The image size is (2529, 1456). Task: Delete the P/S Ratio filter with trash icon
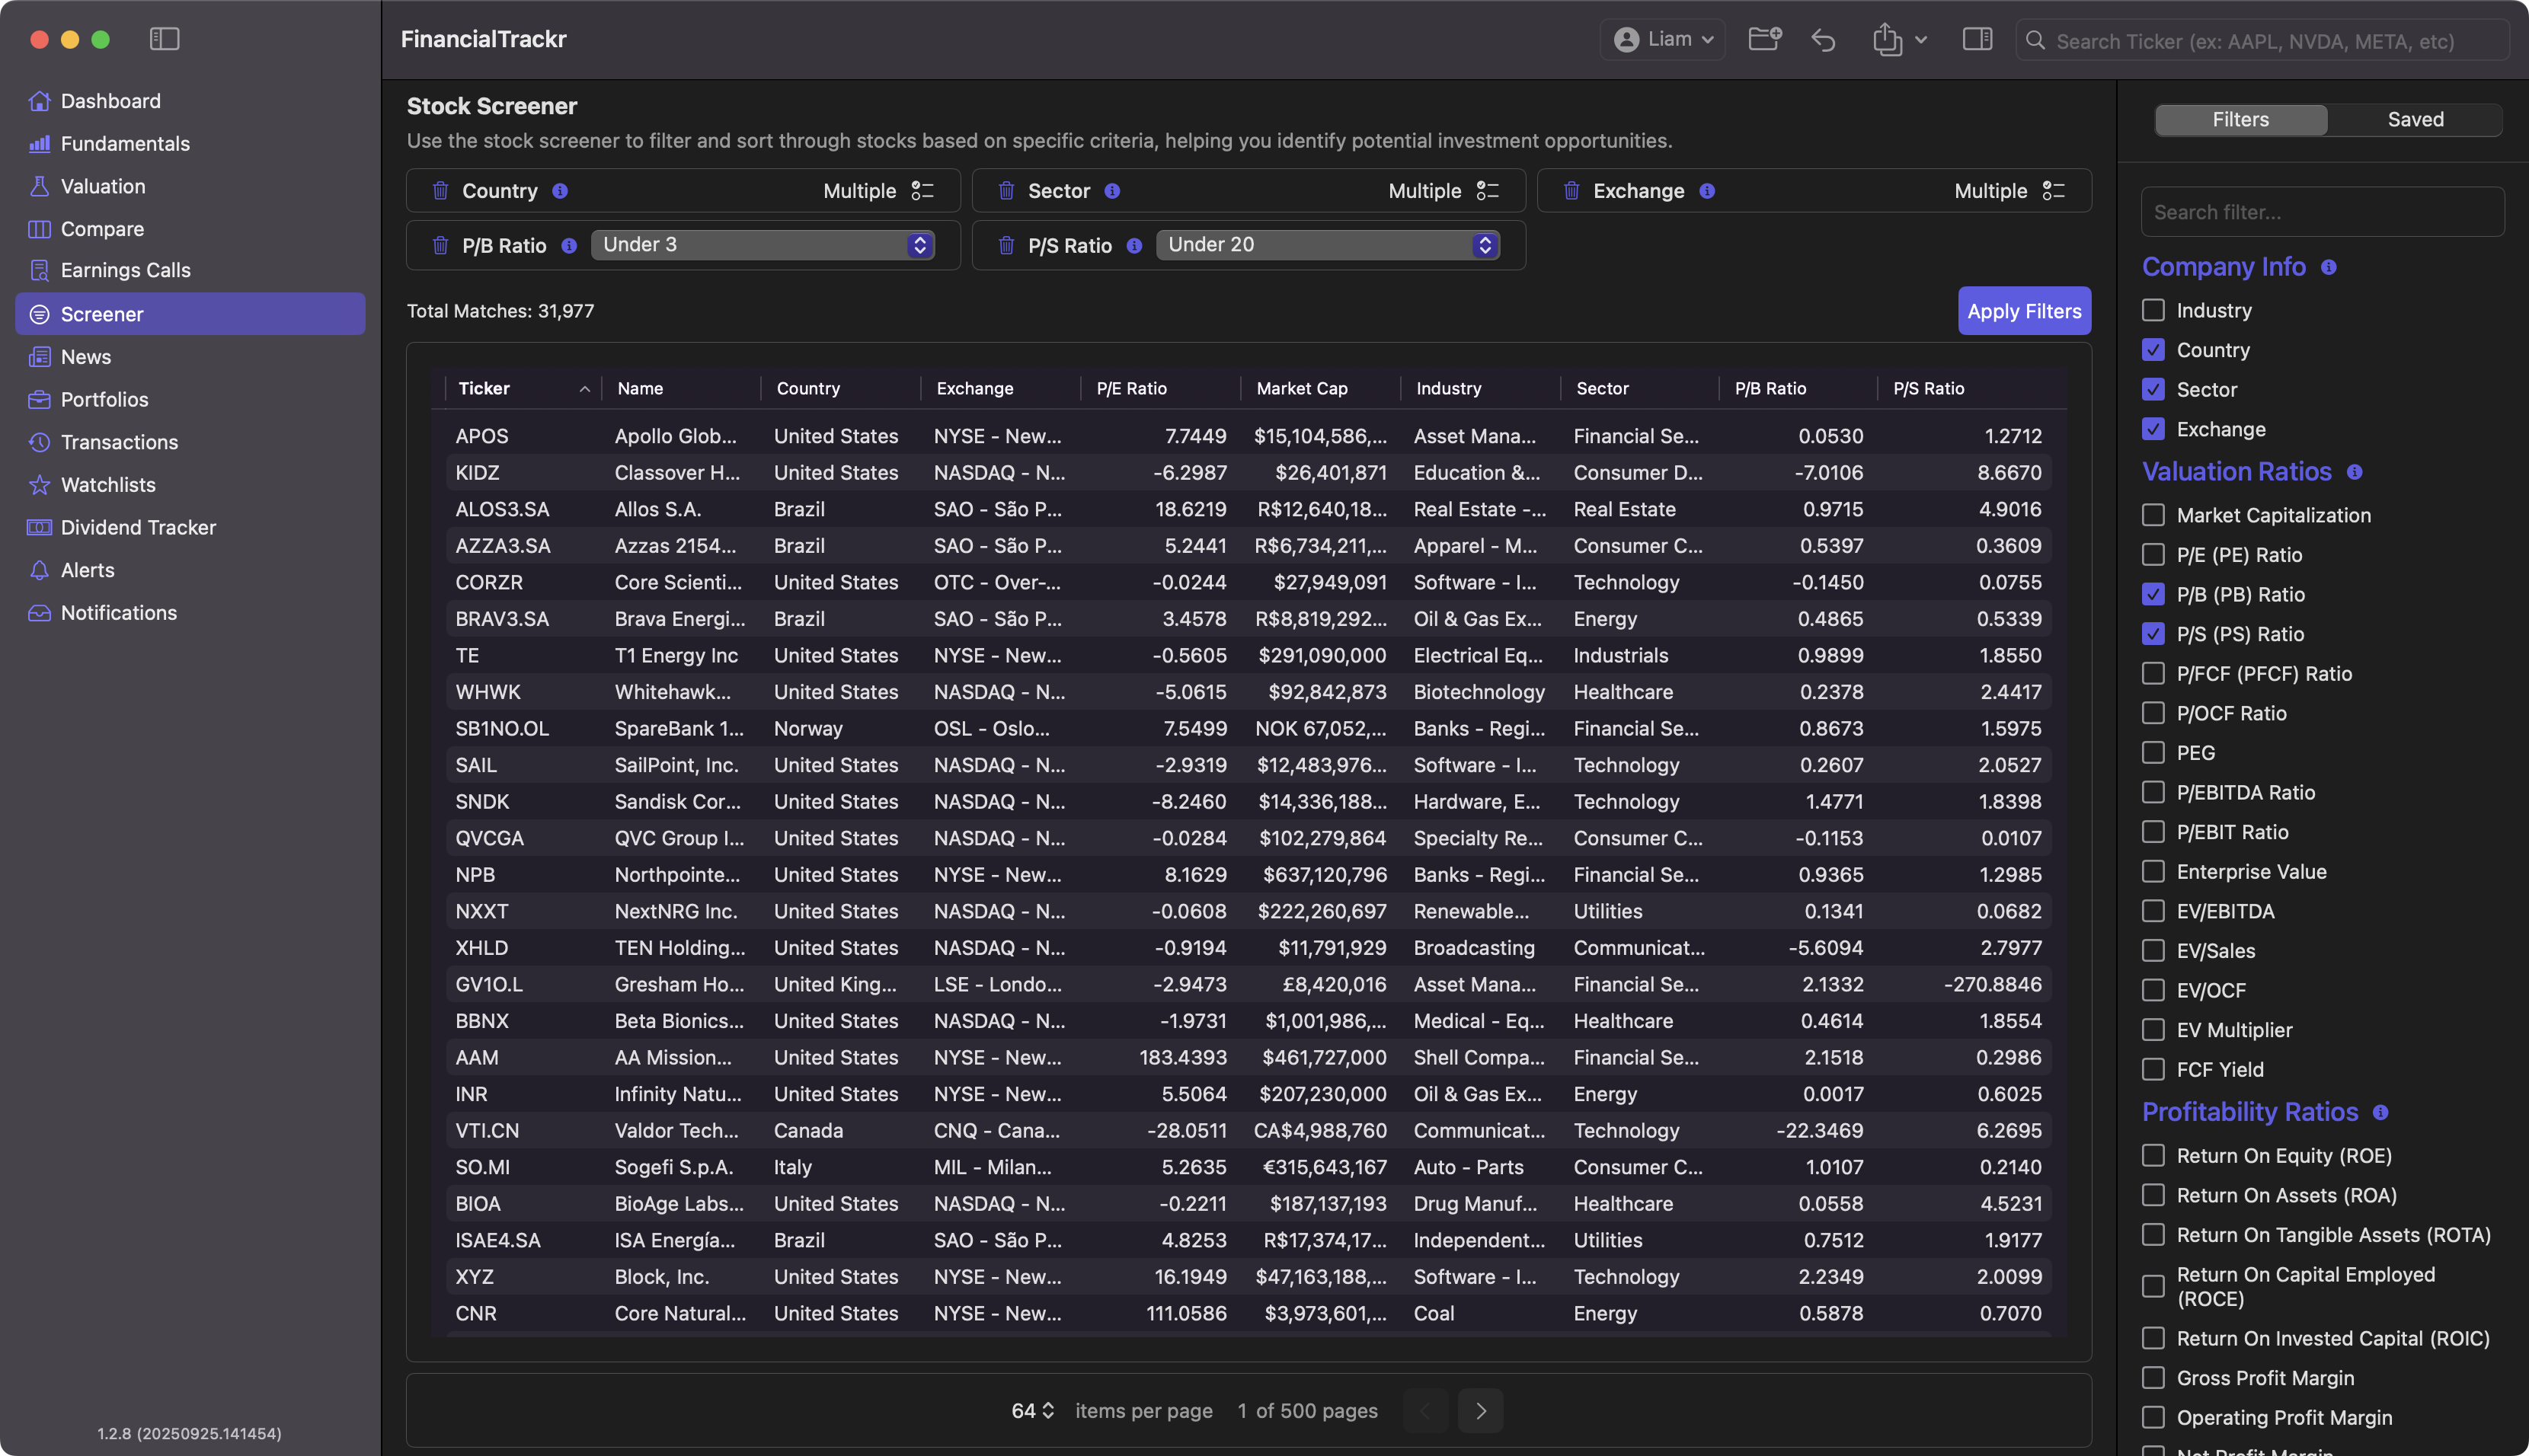(1006, 245)
